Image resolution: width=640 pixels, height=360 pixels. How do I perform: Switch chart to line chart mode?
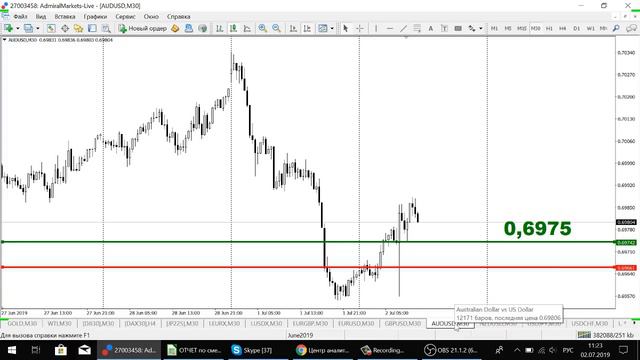tap(247, 28)
